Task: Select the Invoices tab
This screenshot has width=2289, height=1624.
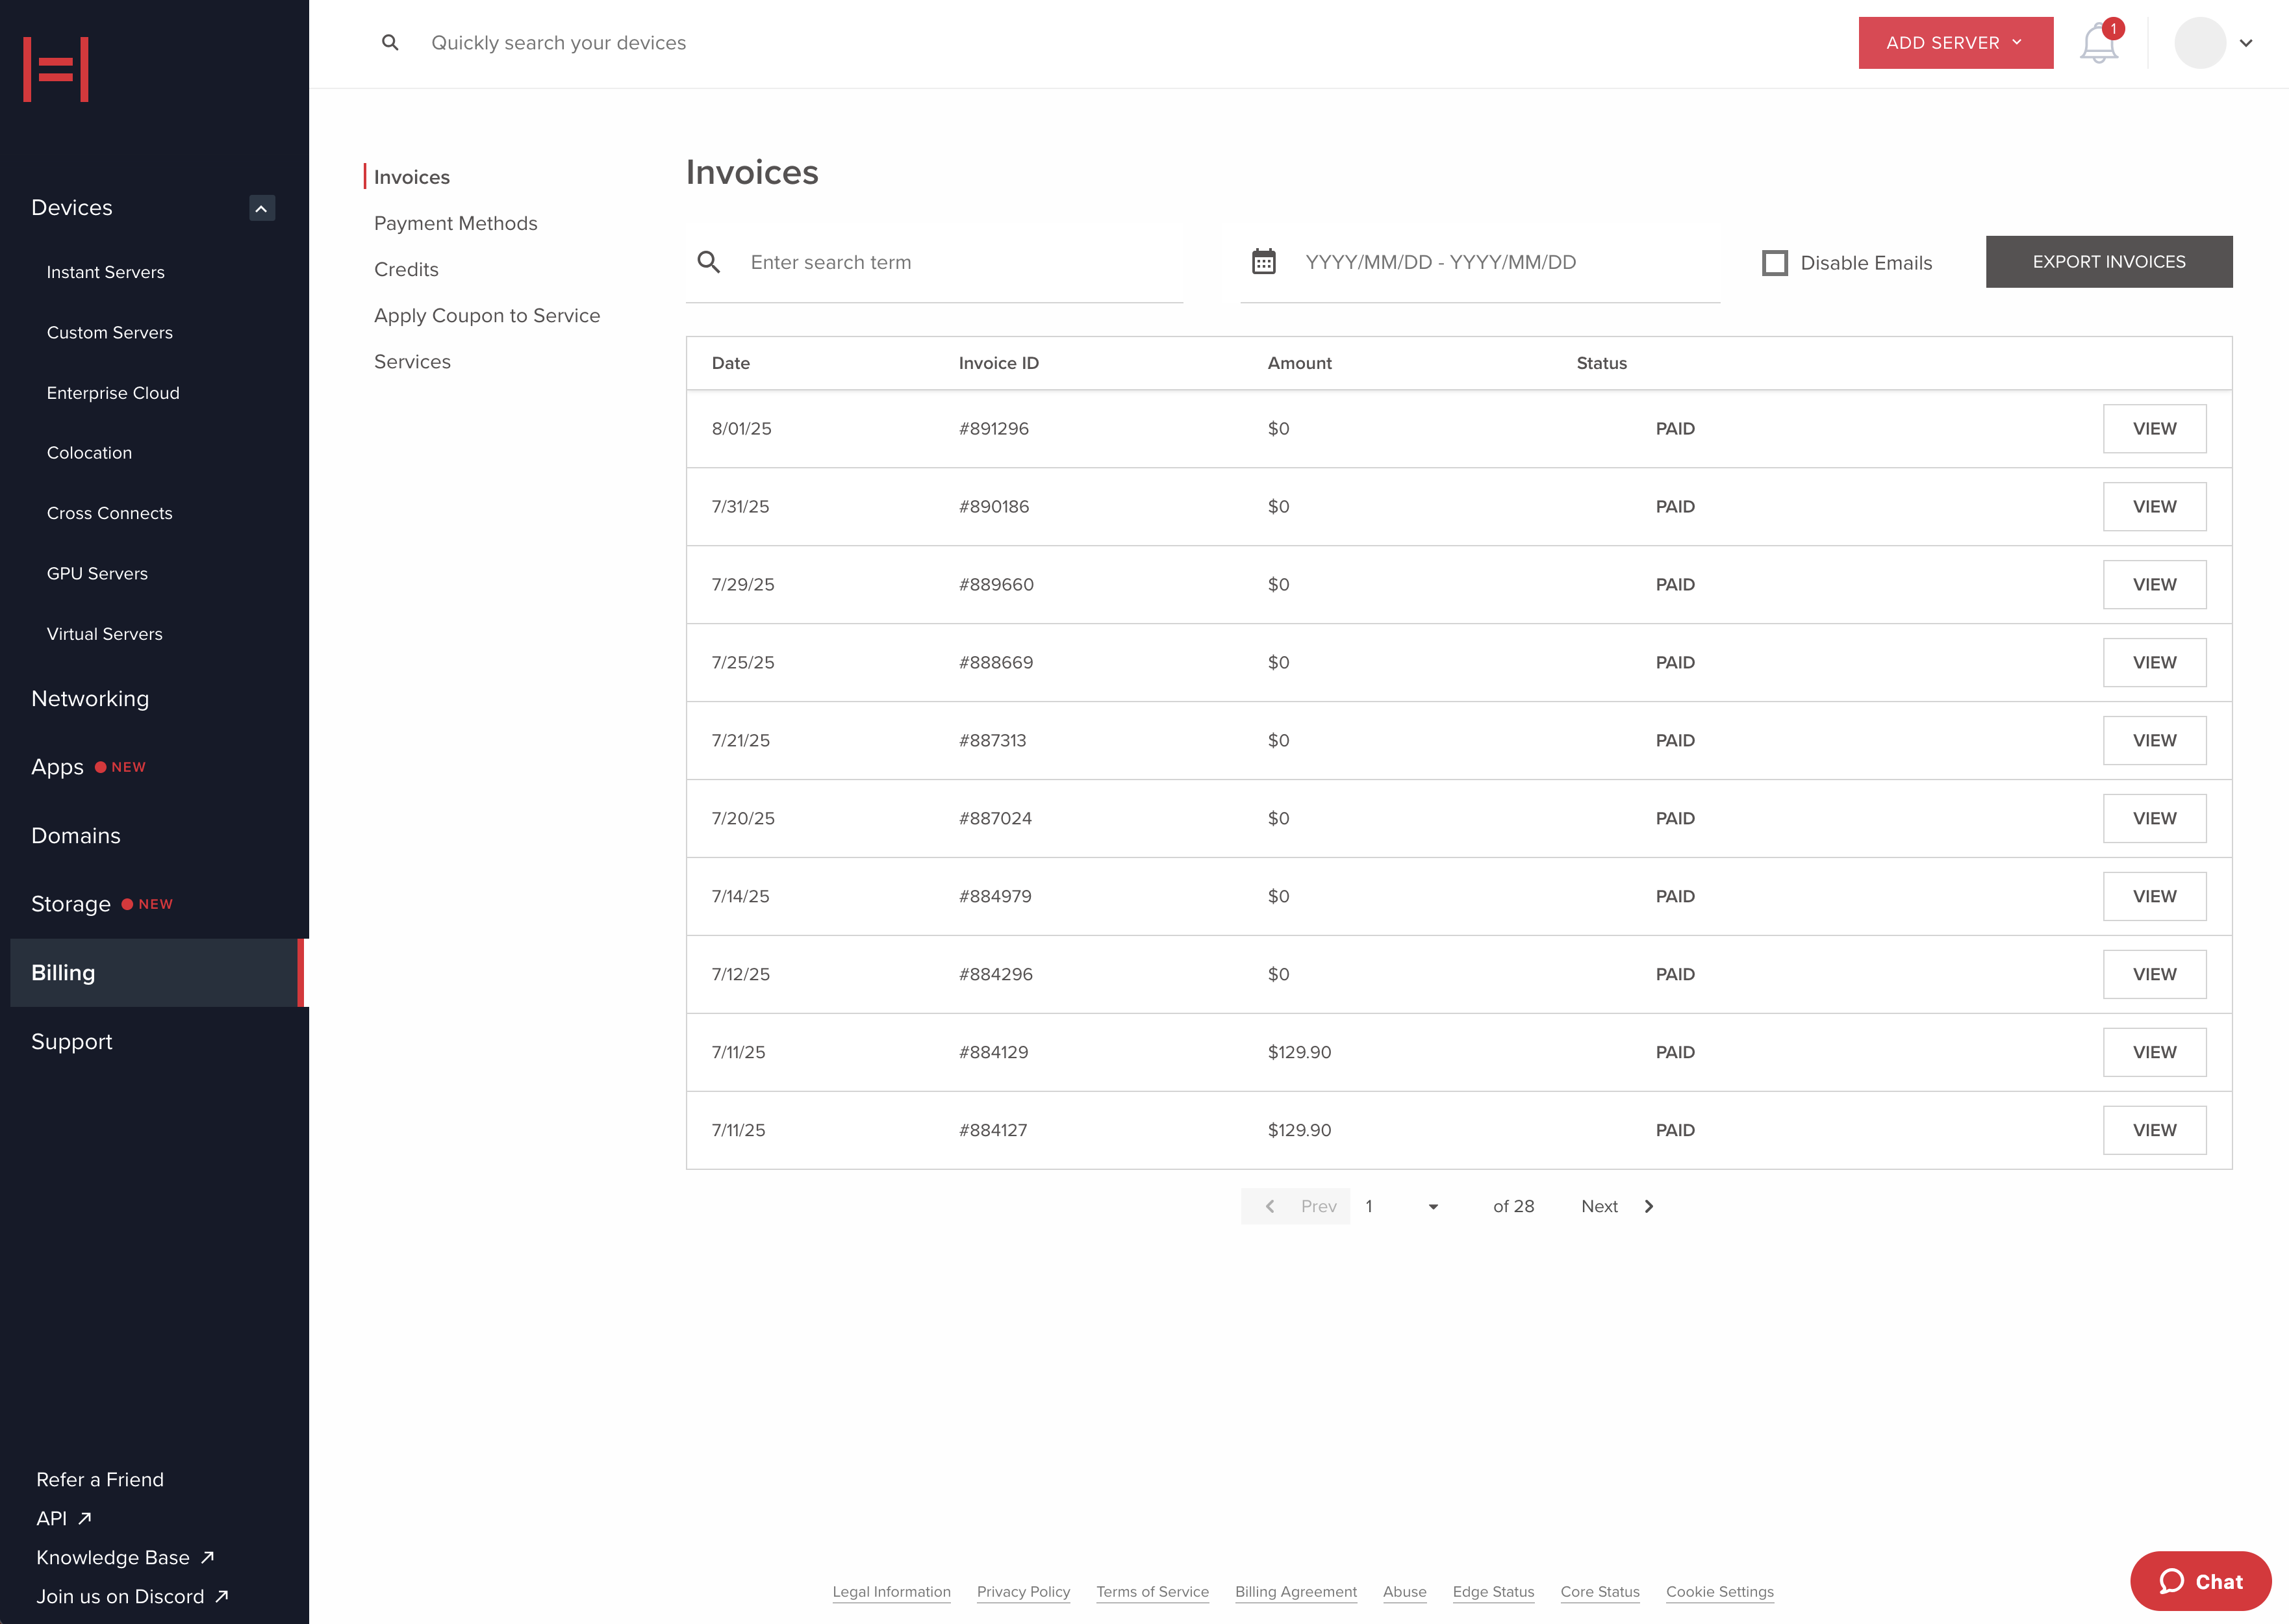Action: tap(412, 177)
